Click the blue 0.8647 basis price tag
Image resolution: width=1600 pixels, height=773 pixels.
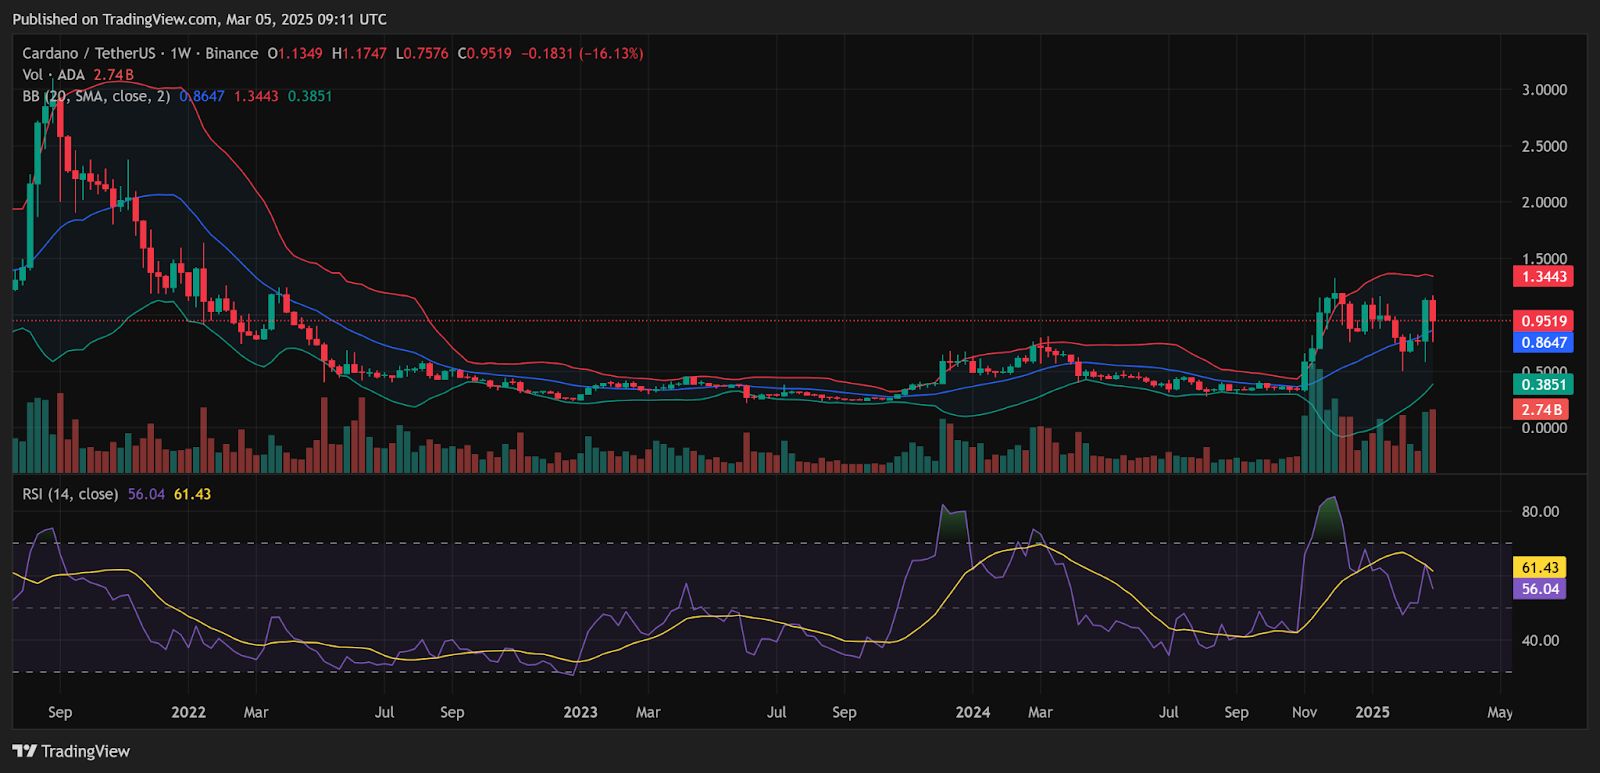[1543, 342]
